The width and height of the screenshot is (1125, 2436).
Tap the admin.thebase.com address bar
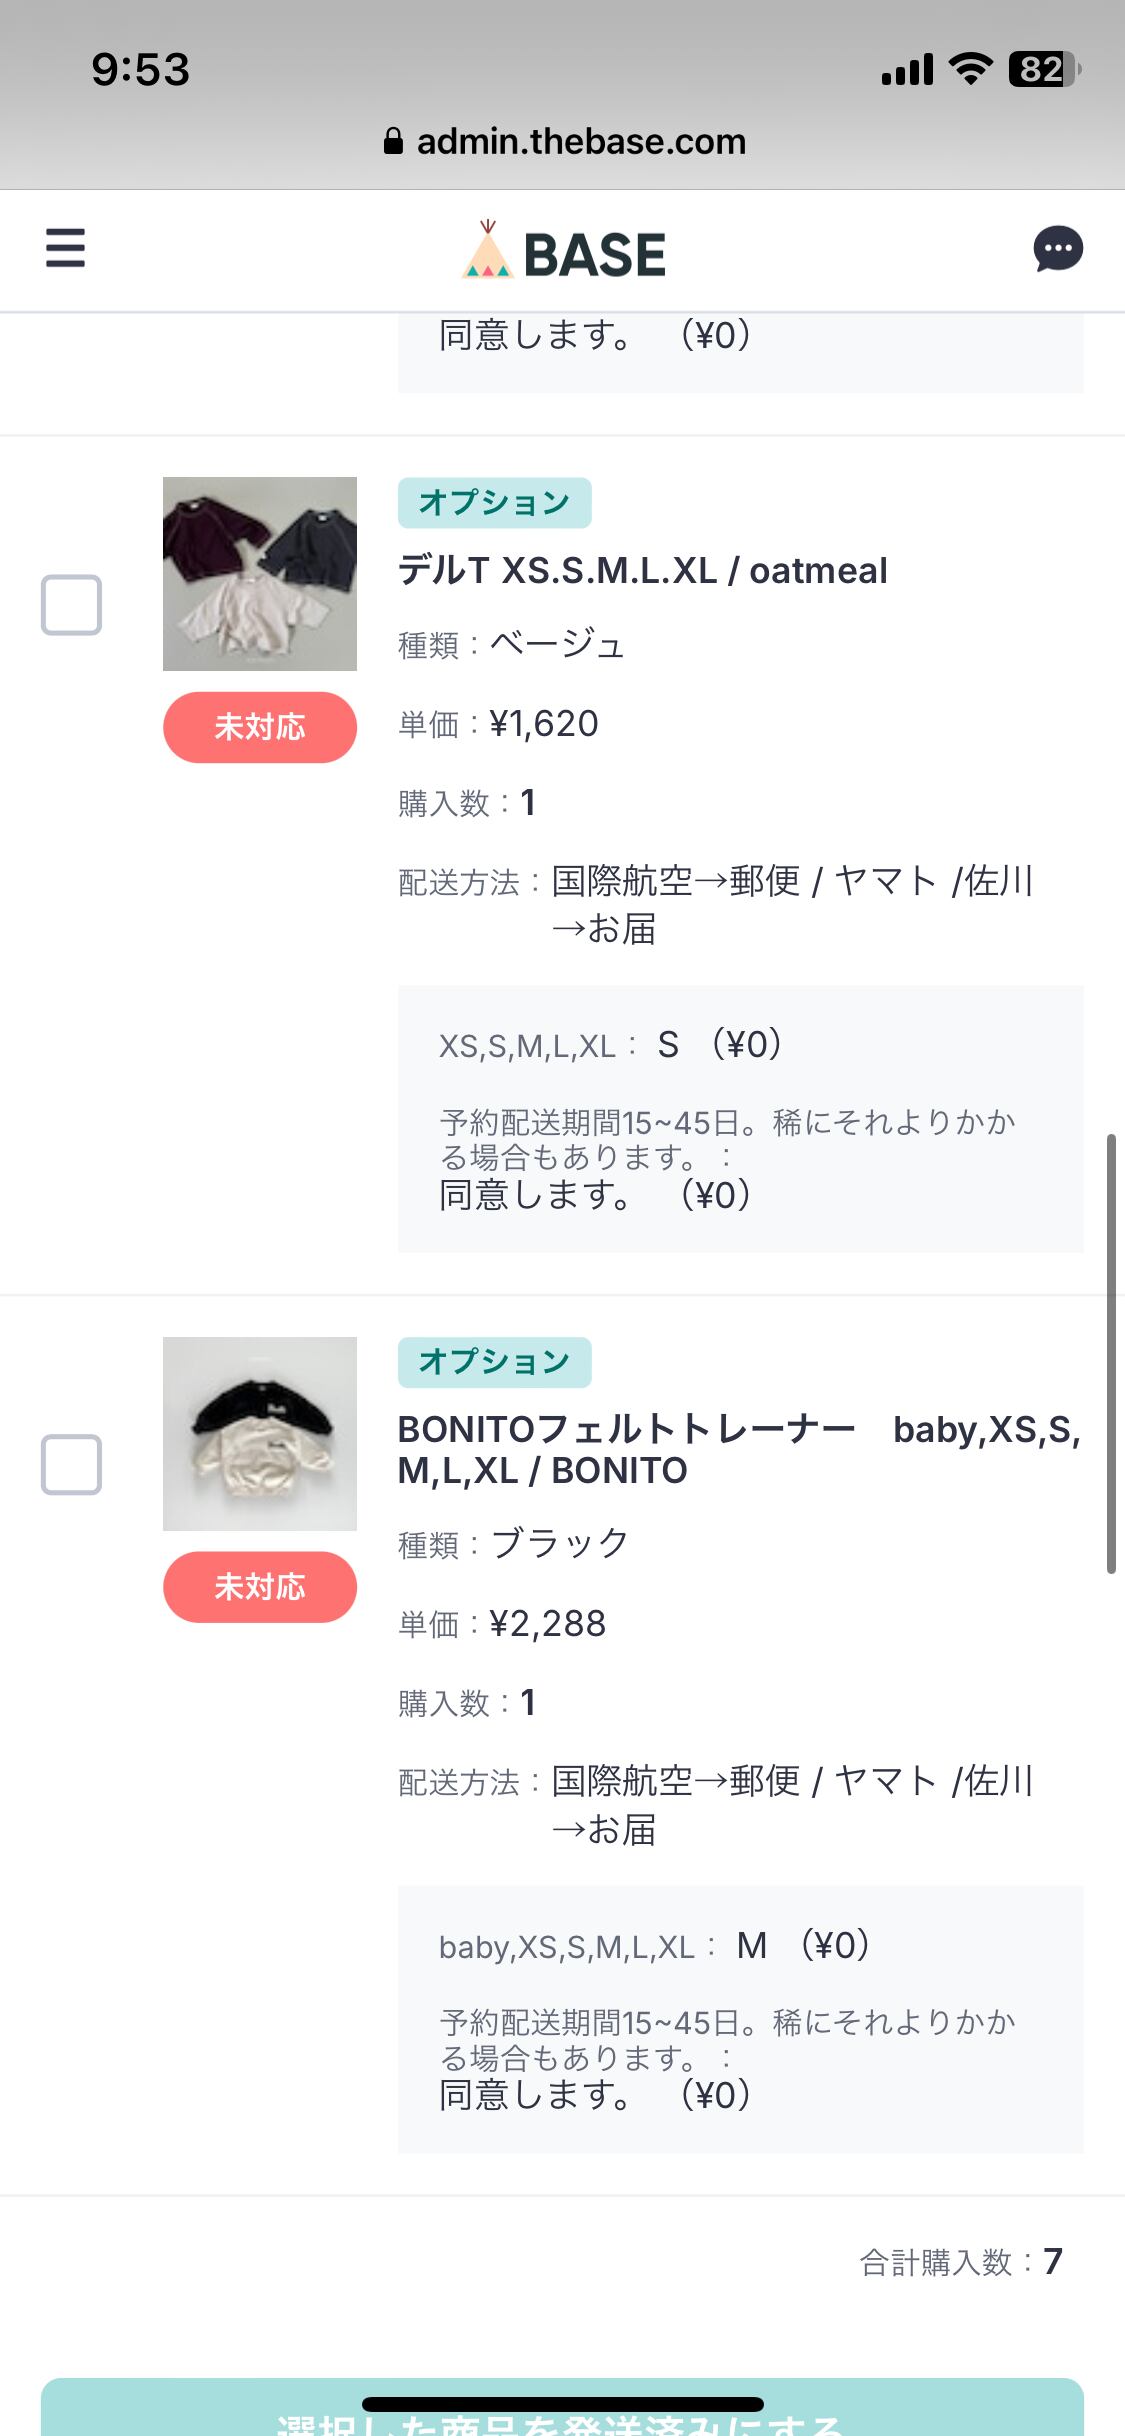click(x=580, y=142)
